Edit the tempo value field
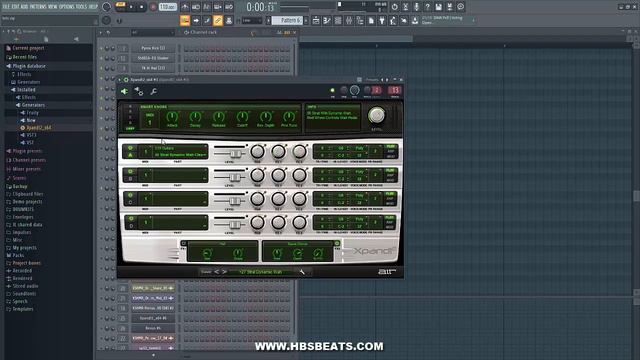The image size is (640, 360). coord(167,7)
